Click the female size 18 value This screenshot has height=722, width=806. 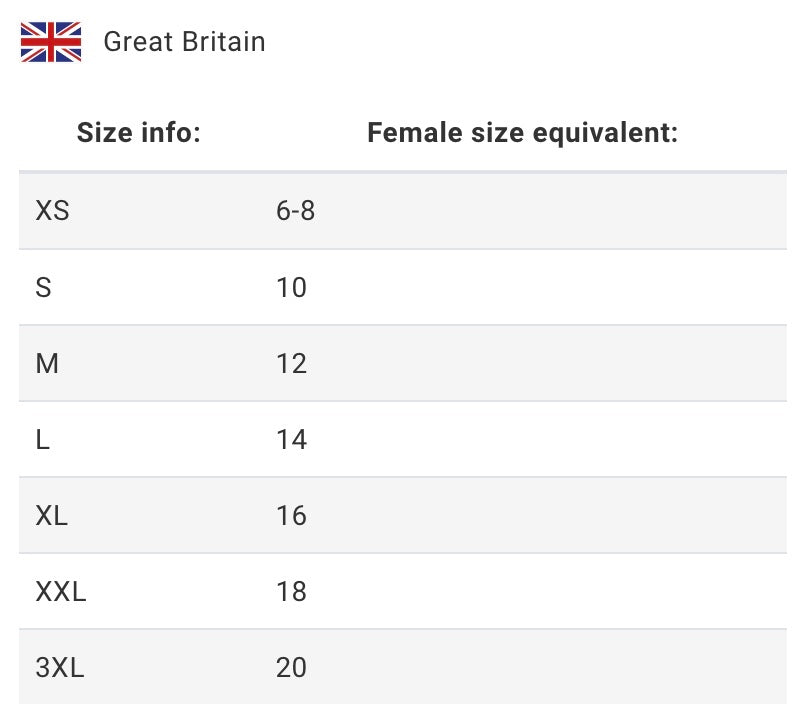click(291, 591)
